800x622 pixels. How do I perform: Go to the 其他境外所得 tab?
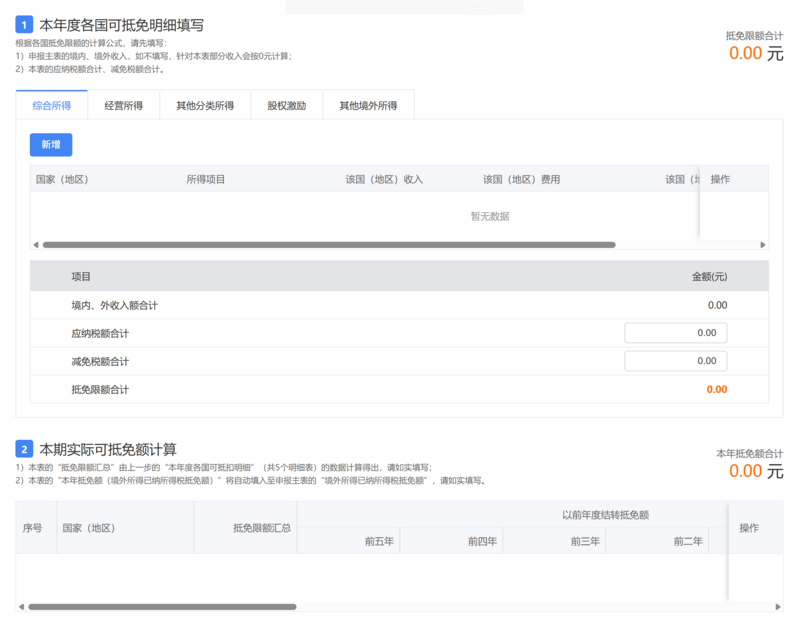(x=368, y=106)
